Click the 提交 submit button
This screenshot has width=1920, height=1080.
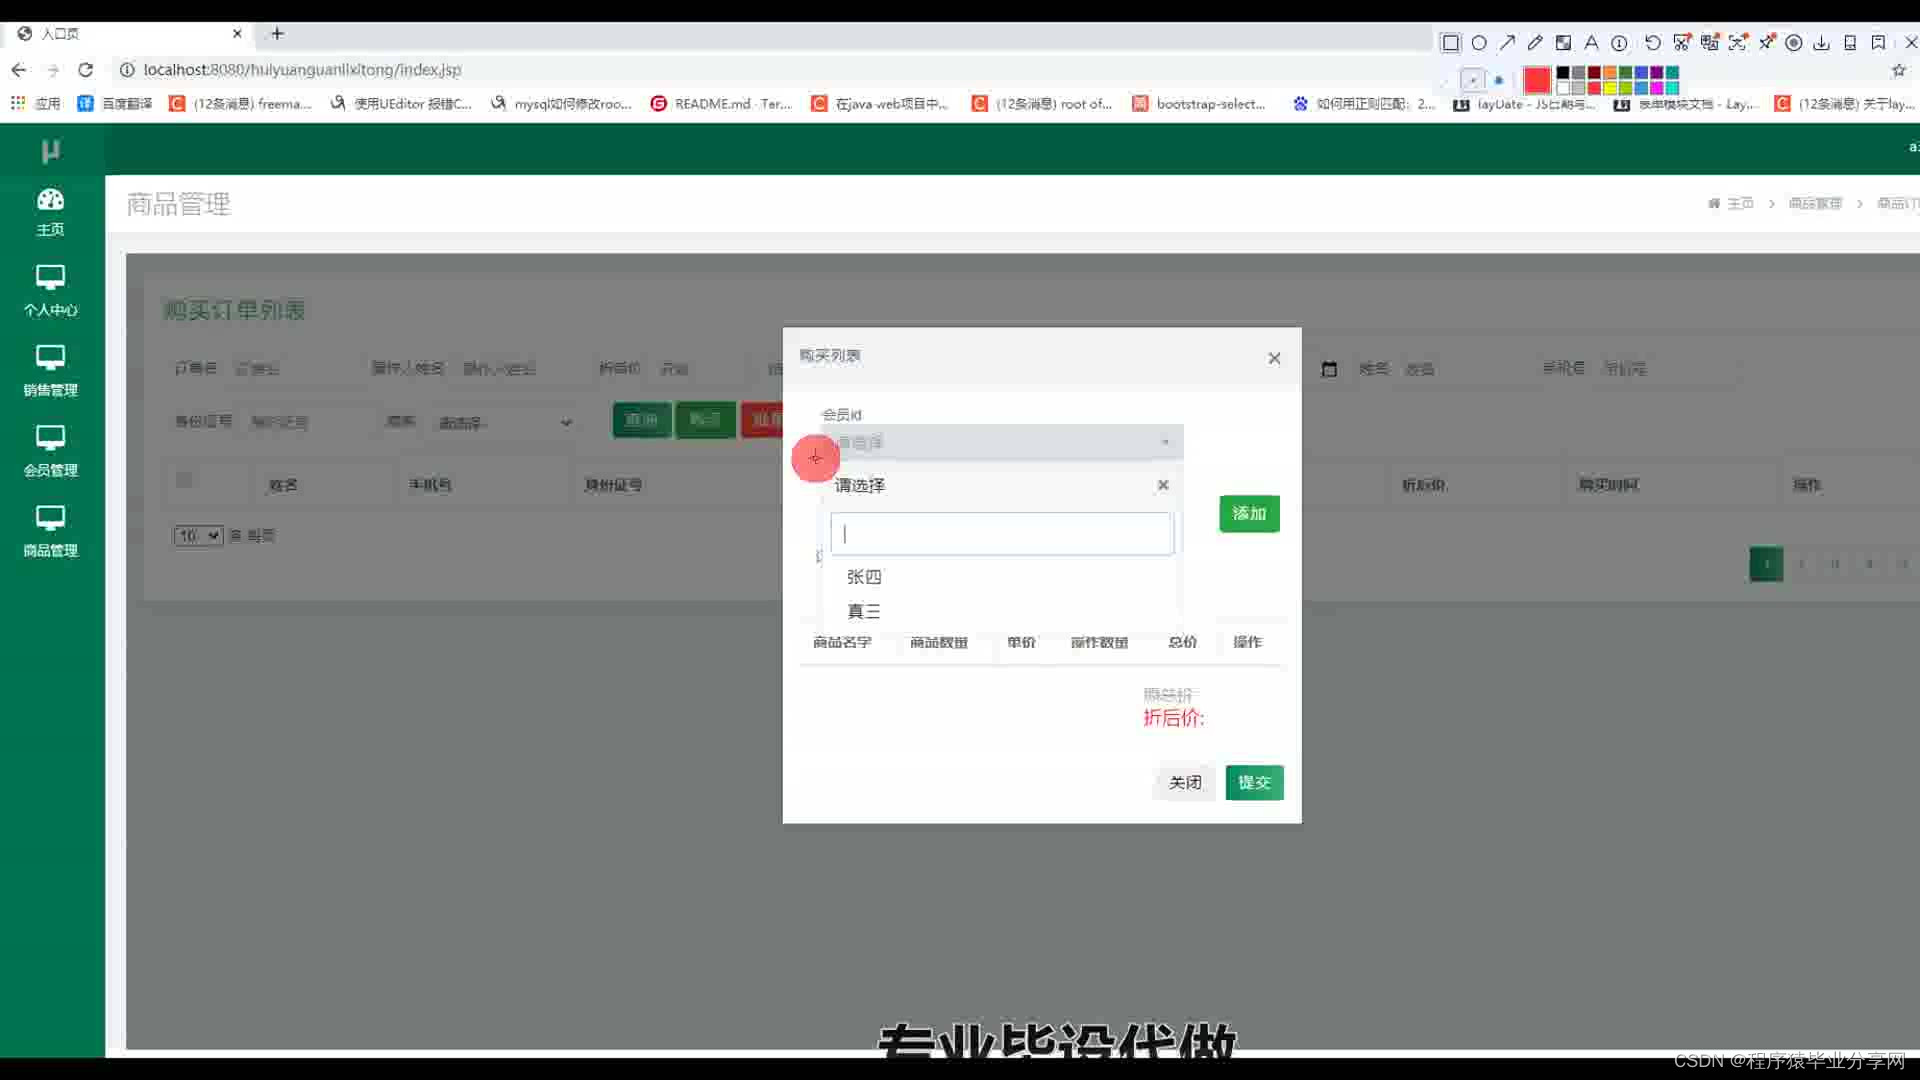(1254, 782)
